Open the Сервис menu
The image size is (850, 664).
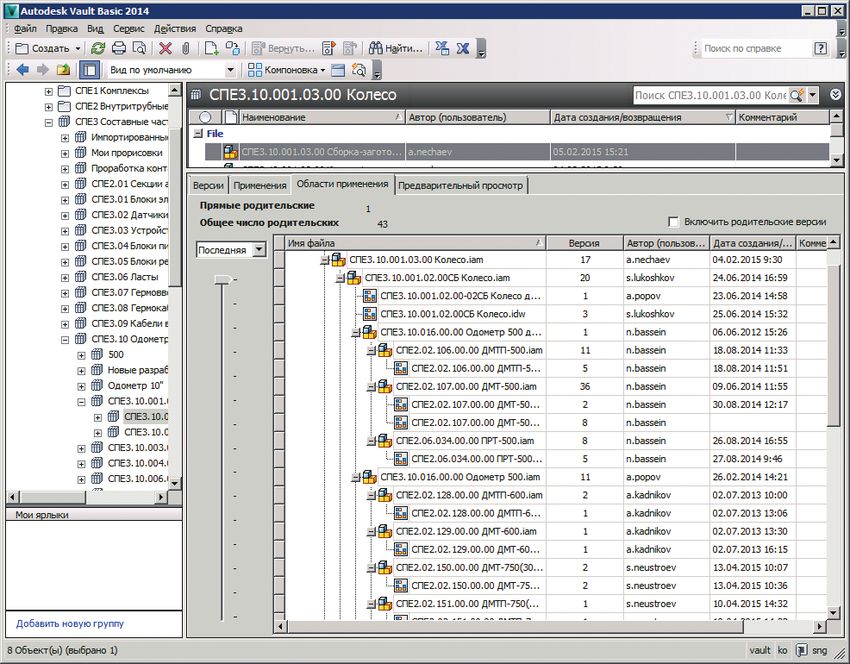click(128, 29)
